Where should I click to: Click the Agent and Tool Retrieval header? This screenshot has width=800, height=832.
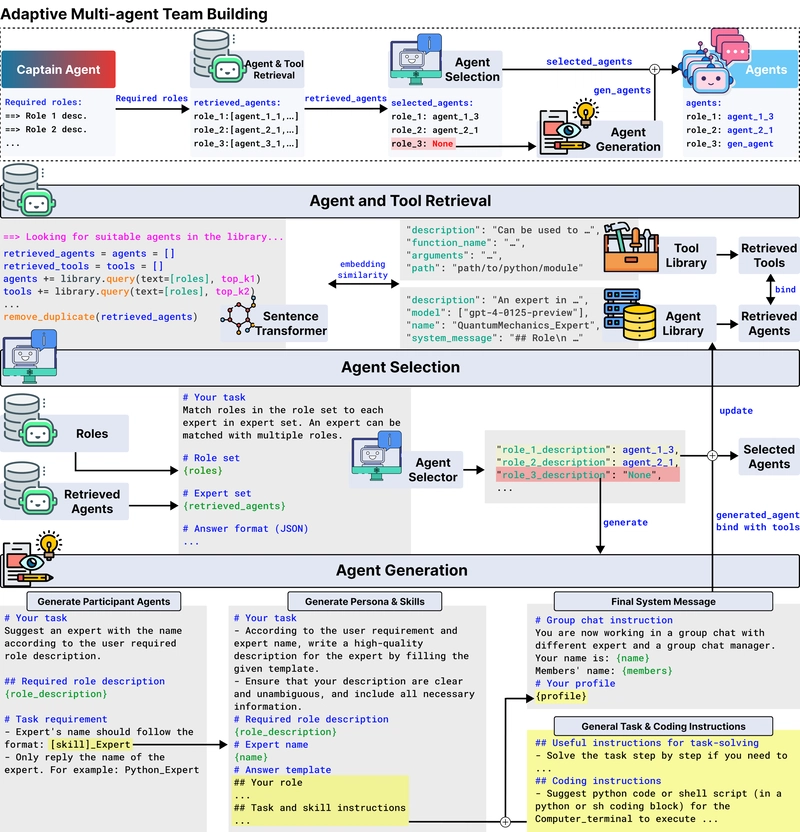pos(400,201)
